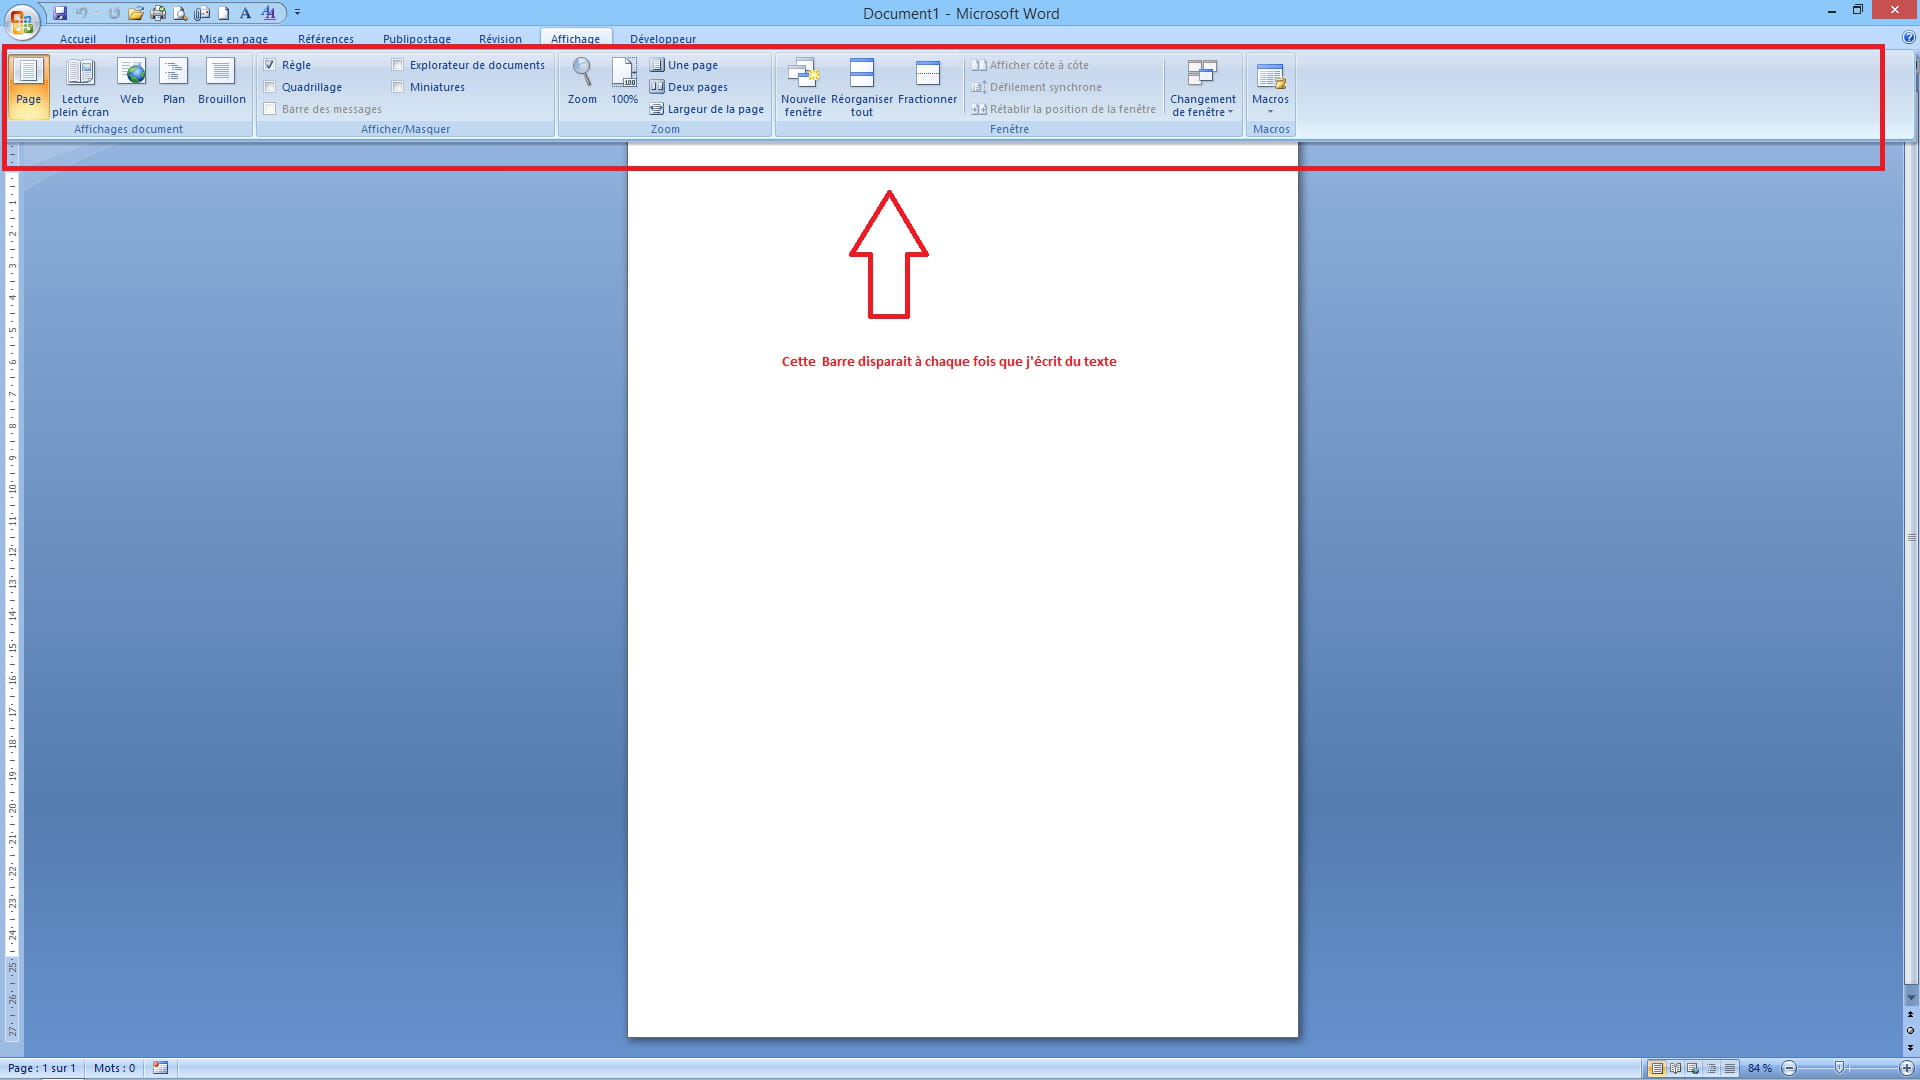The height and width of the screenshot is (1080, 1920).
Task: Switch to the Insertion tab
Action: click(x=147, y=39)
